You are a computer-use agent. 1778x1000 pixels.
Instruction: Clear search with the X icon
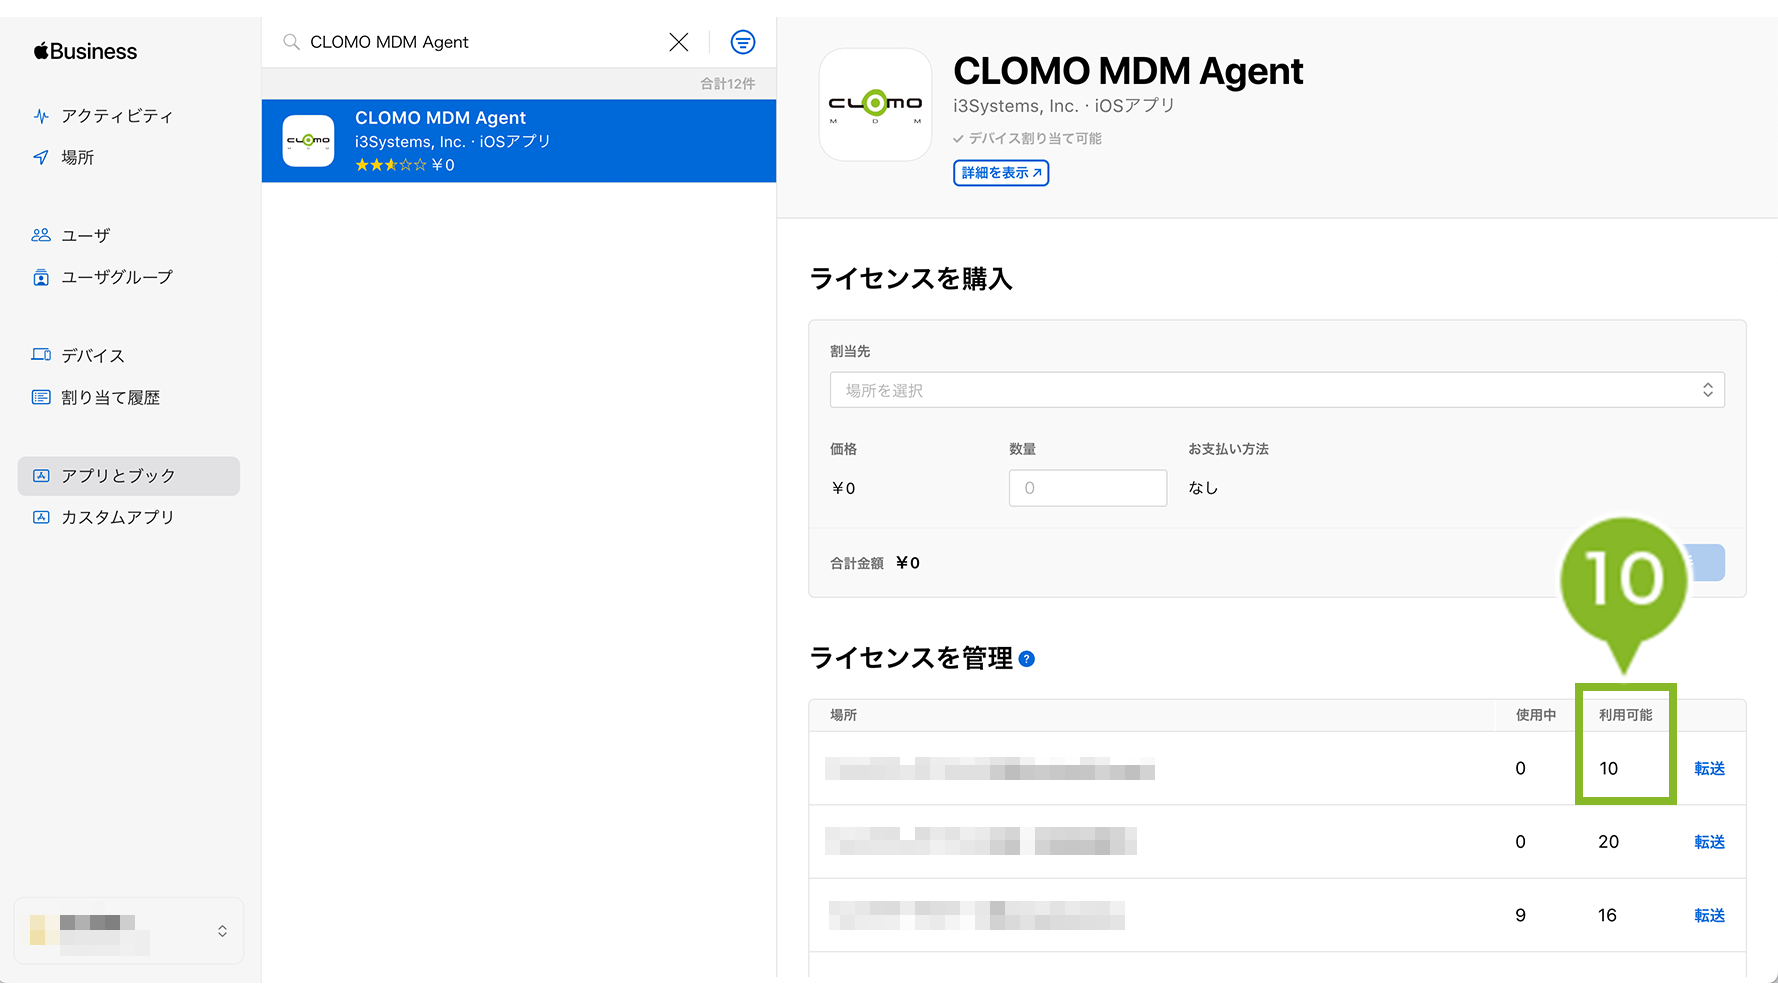[x=679, y=42]
